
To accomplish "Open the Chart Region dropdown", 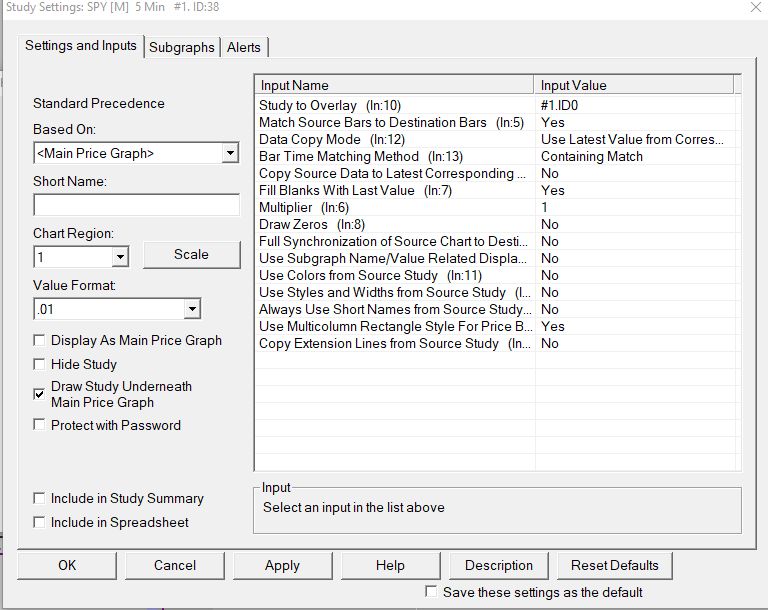I will [120, 257].
